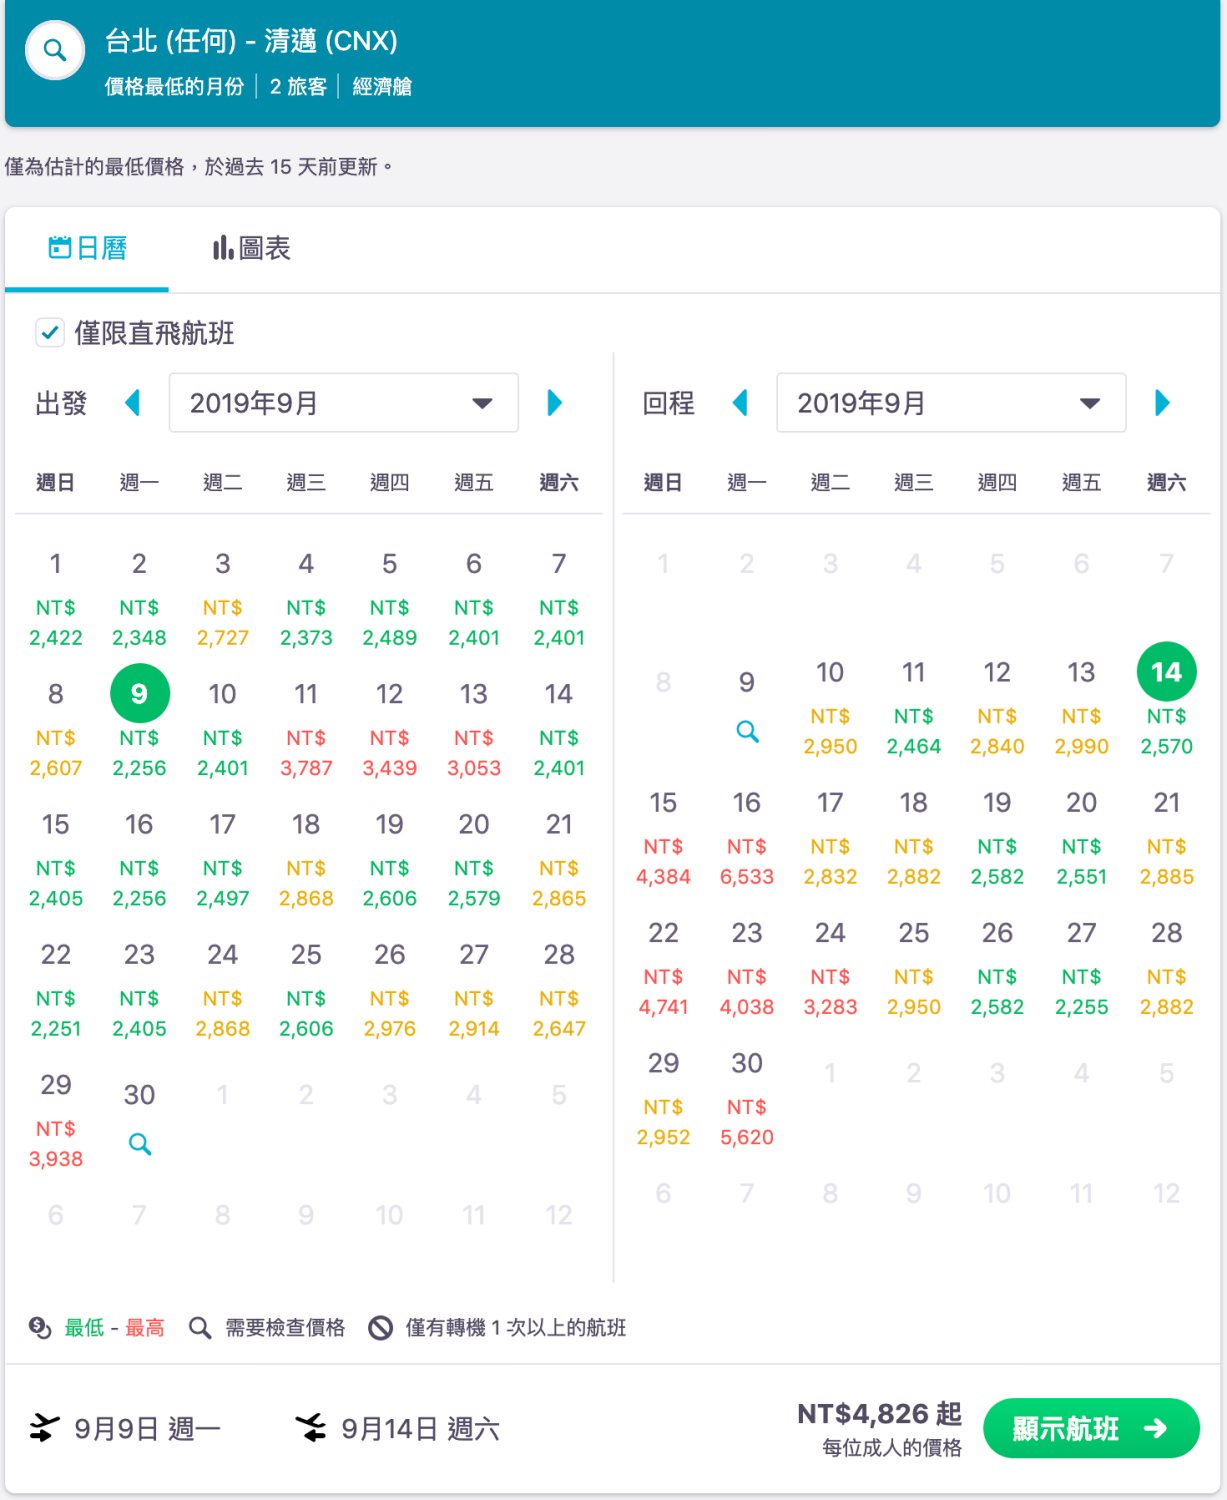Select return September 16 priced NT$6,533

[x=747, y=838]
